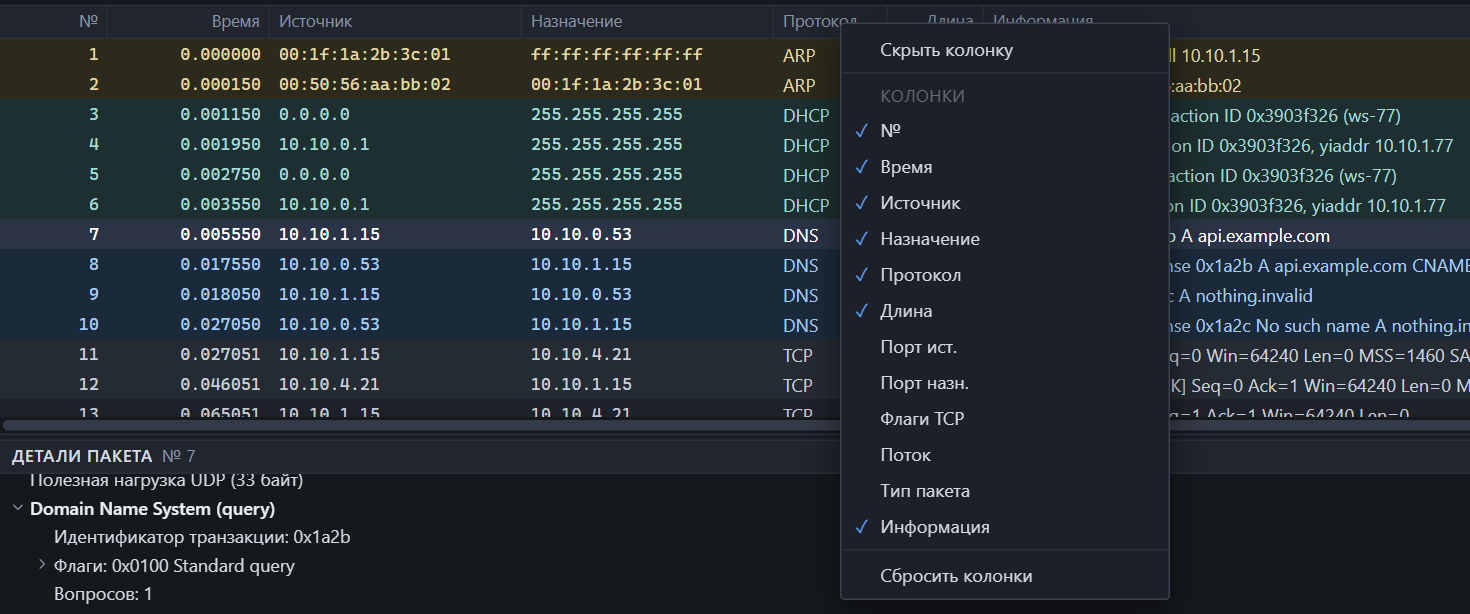Uncheck 'Протокол' in the columns menu

(x=1005, y=275)
